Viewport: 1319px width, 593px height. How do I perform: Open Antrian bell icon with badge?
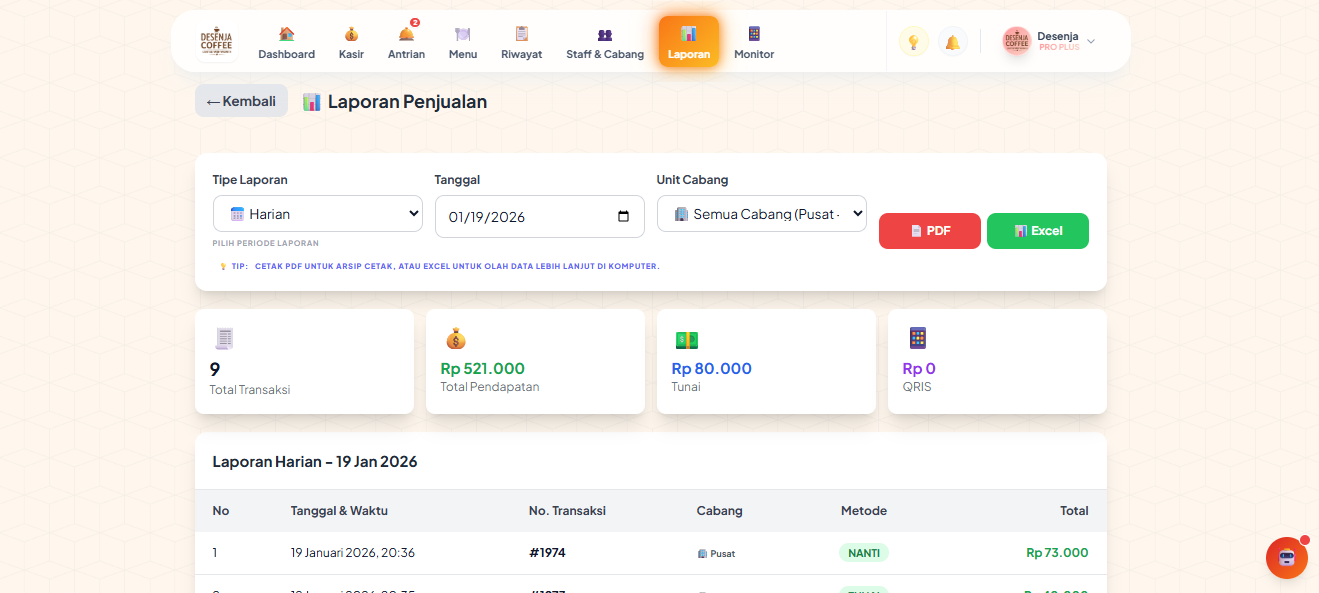(x=407, y=33)
